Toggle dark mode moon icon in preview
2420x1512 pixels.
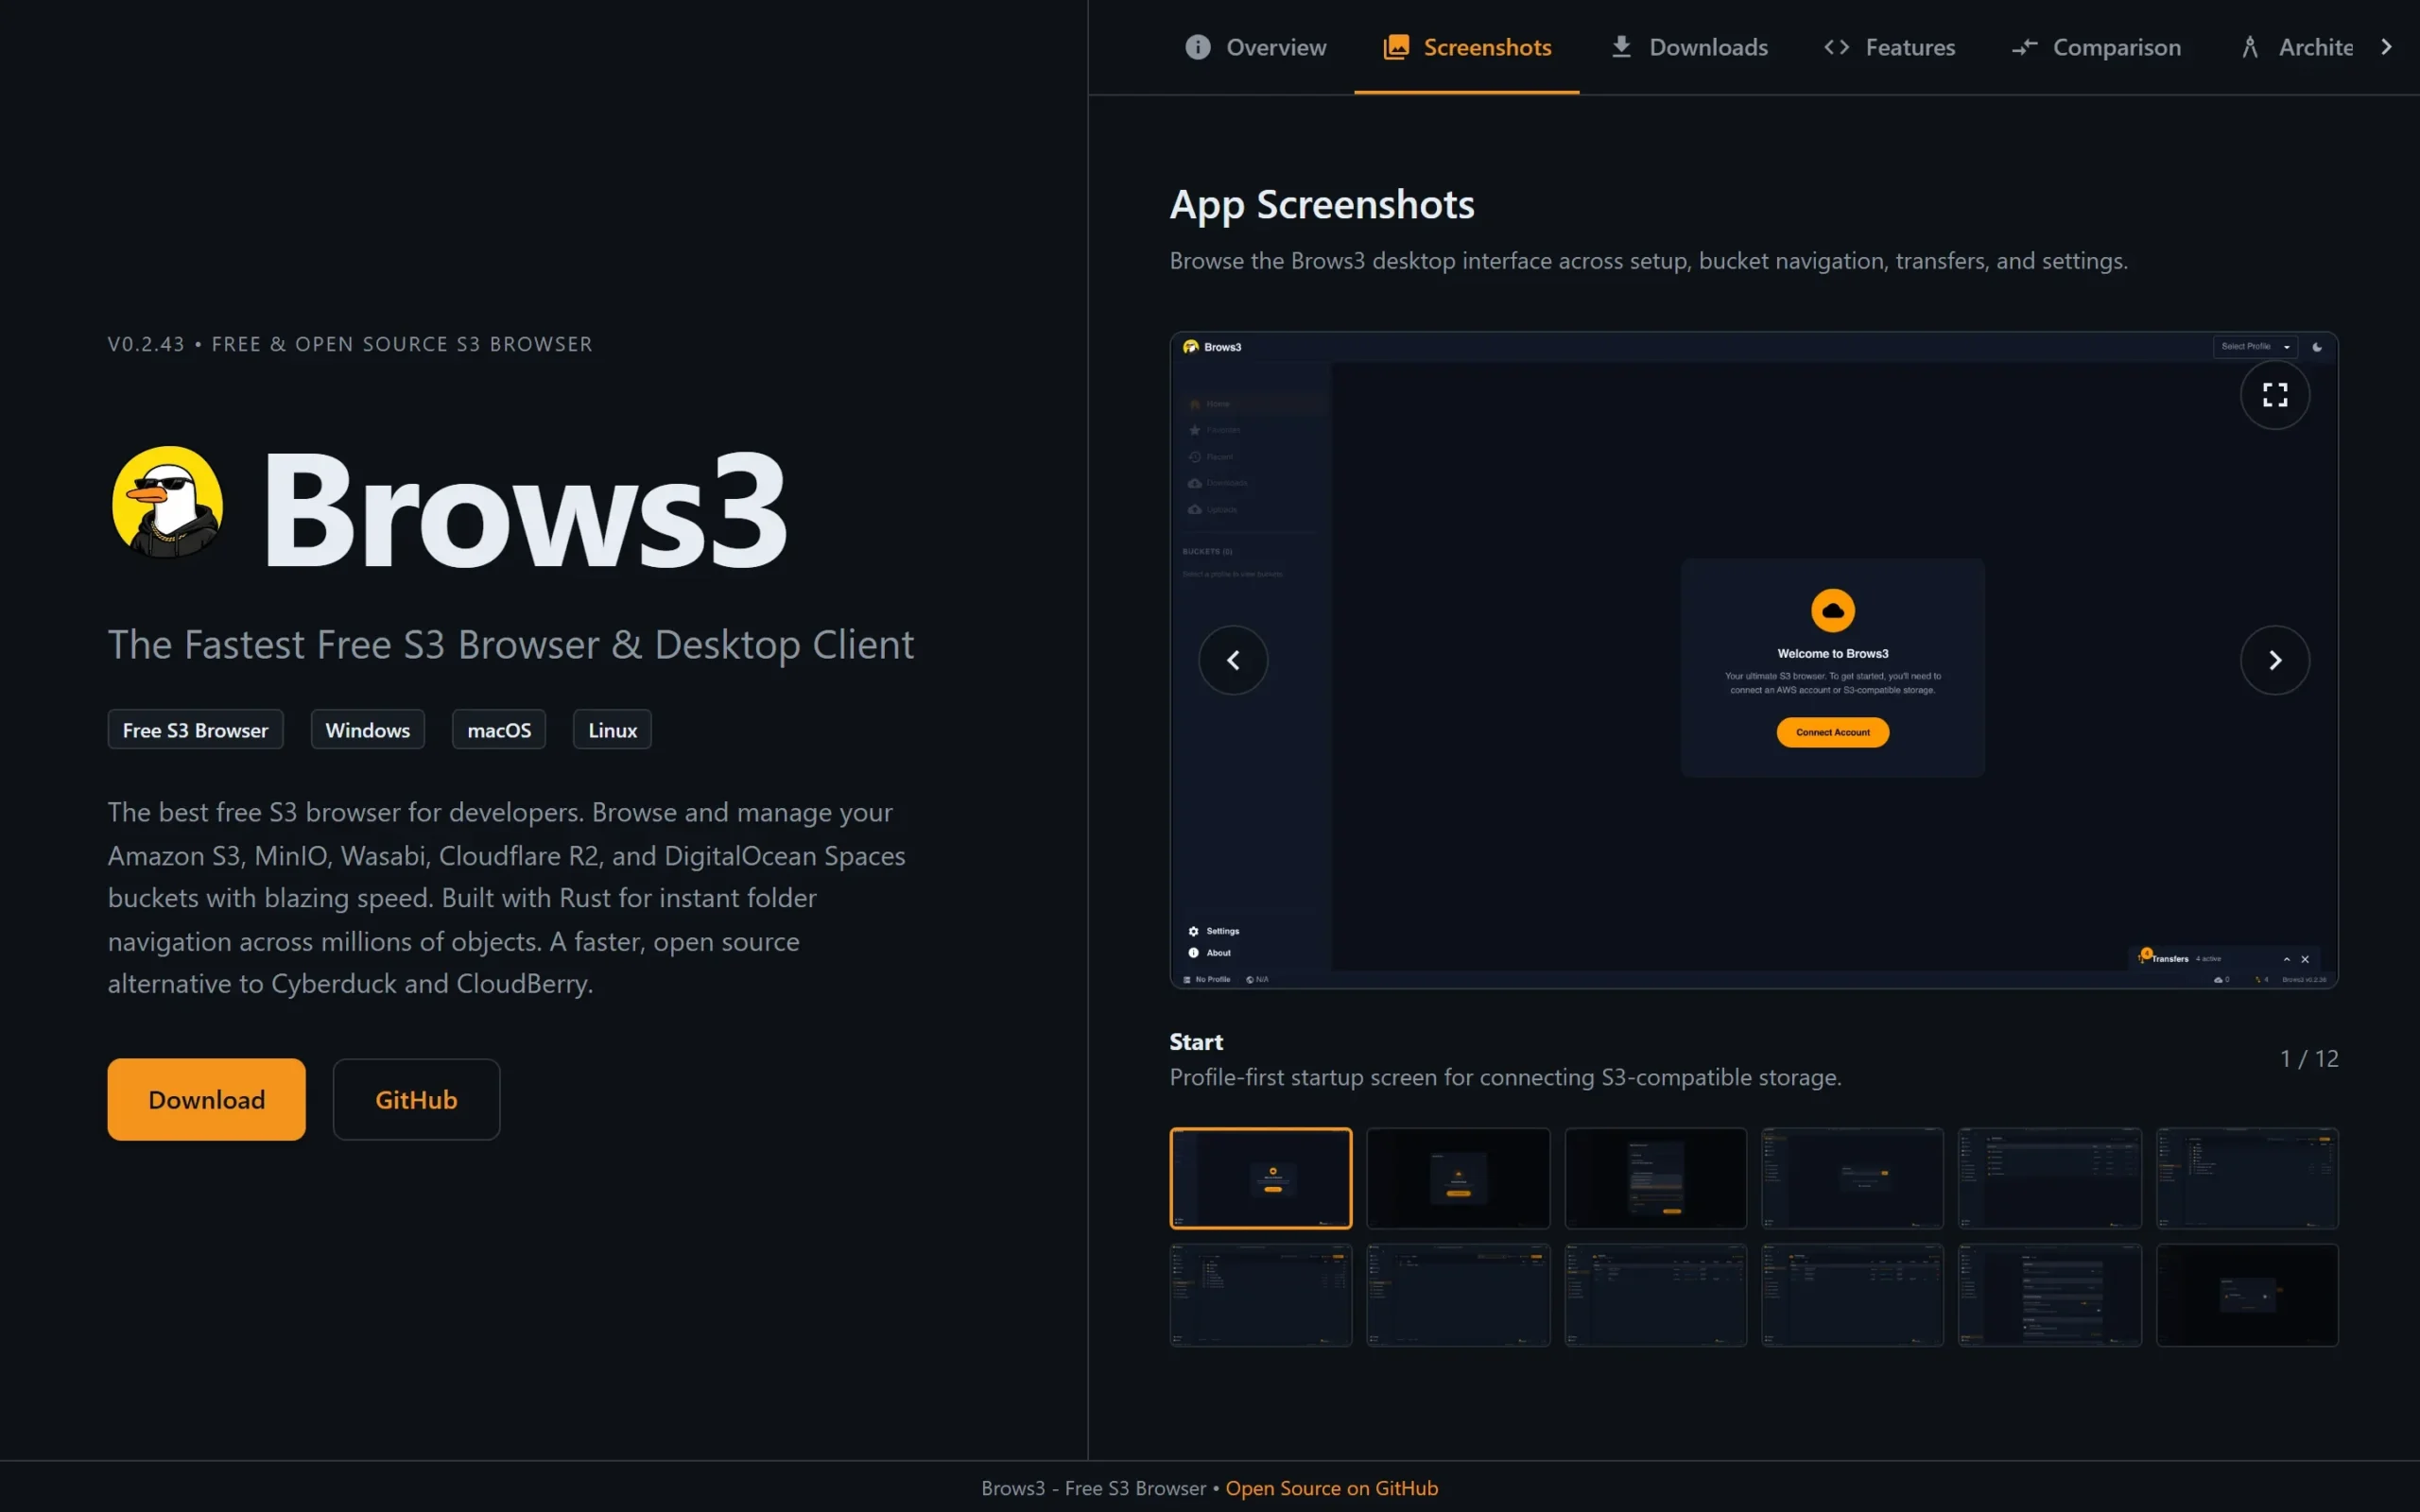[x=2317, y=347]
